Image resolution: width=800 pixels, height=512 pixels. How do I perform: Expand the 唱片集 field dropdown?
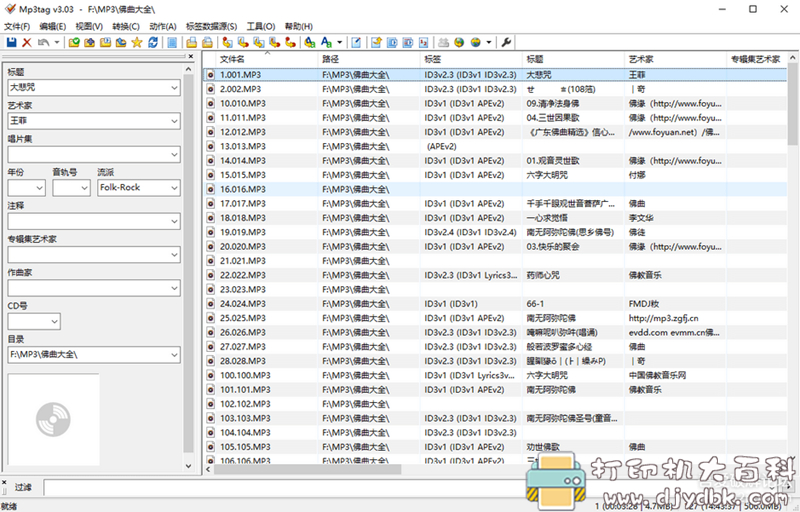(174, 155)
